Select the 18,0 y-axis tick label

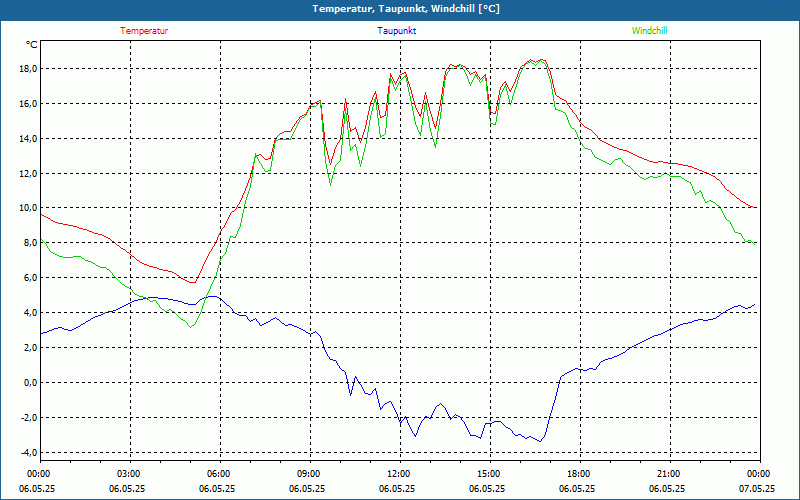coord(27,69)
